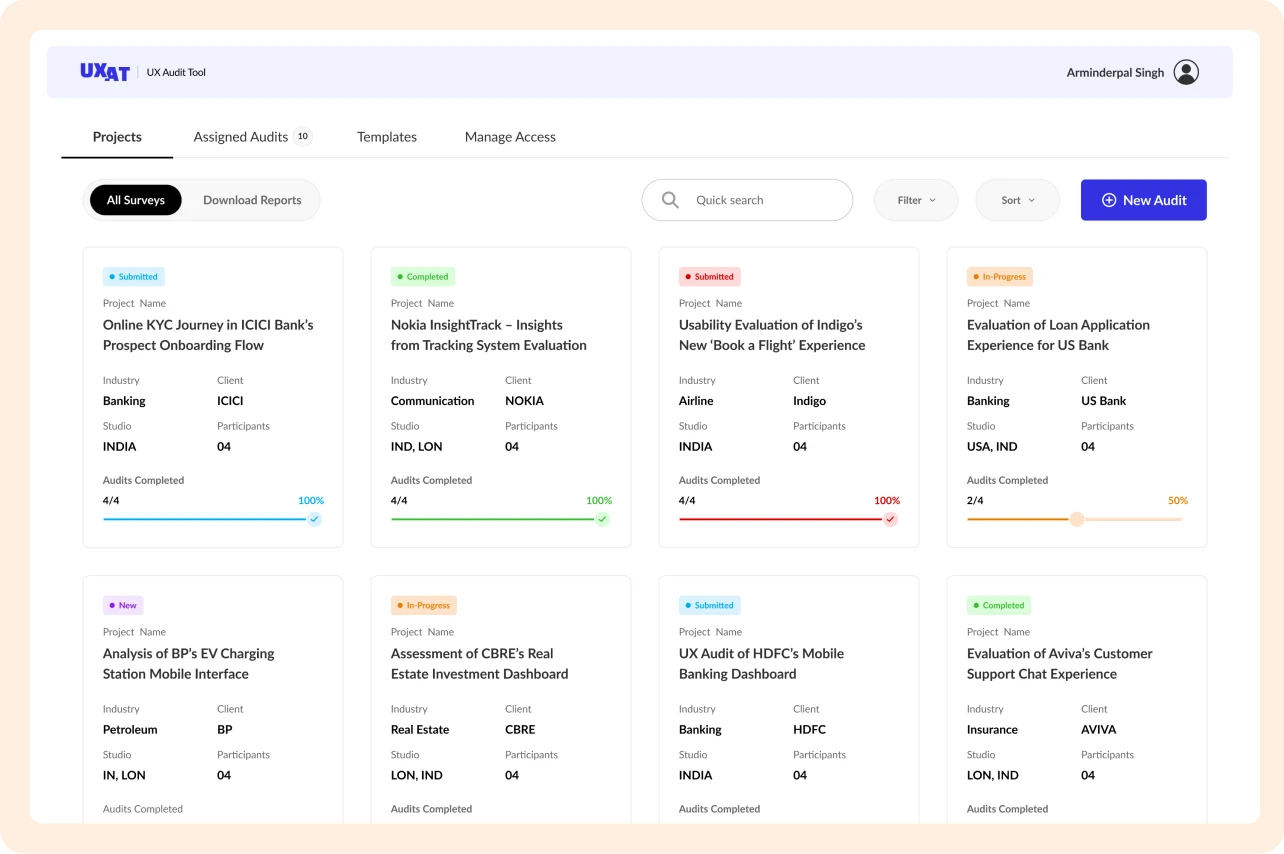Switch to All Surveys view
Image resolution: width=1284 pixels, height=854 pixels.
click(136, 200)
